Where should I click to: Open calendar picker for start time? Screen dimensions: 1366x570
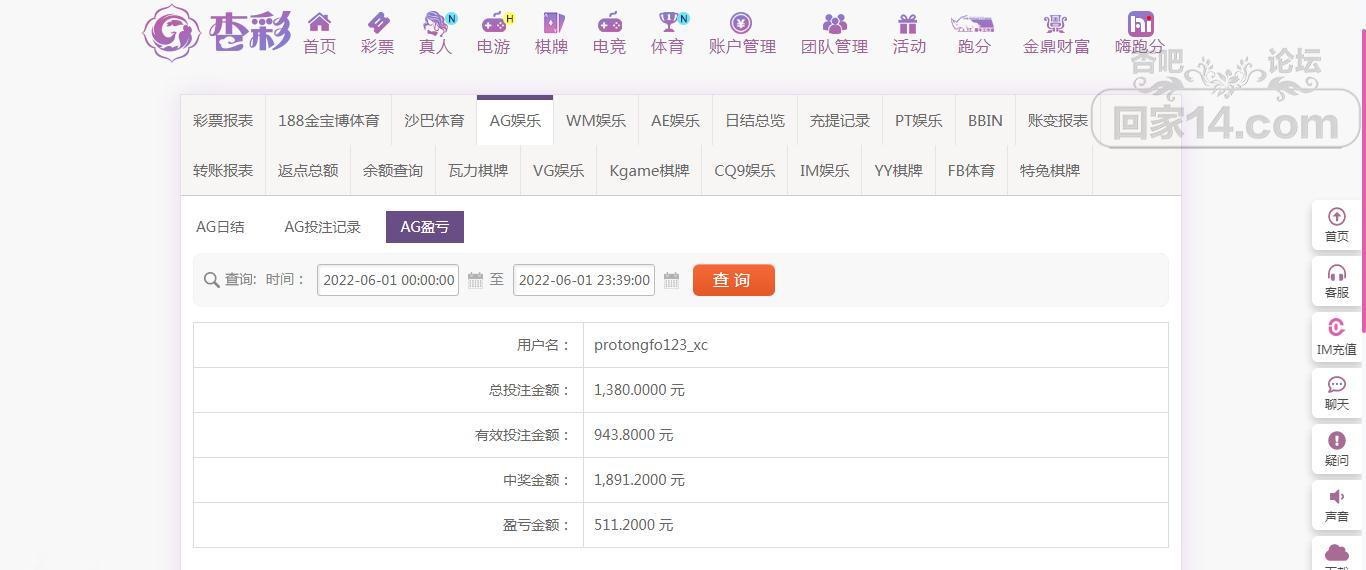476,281
